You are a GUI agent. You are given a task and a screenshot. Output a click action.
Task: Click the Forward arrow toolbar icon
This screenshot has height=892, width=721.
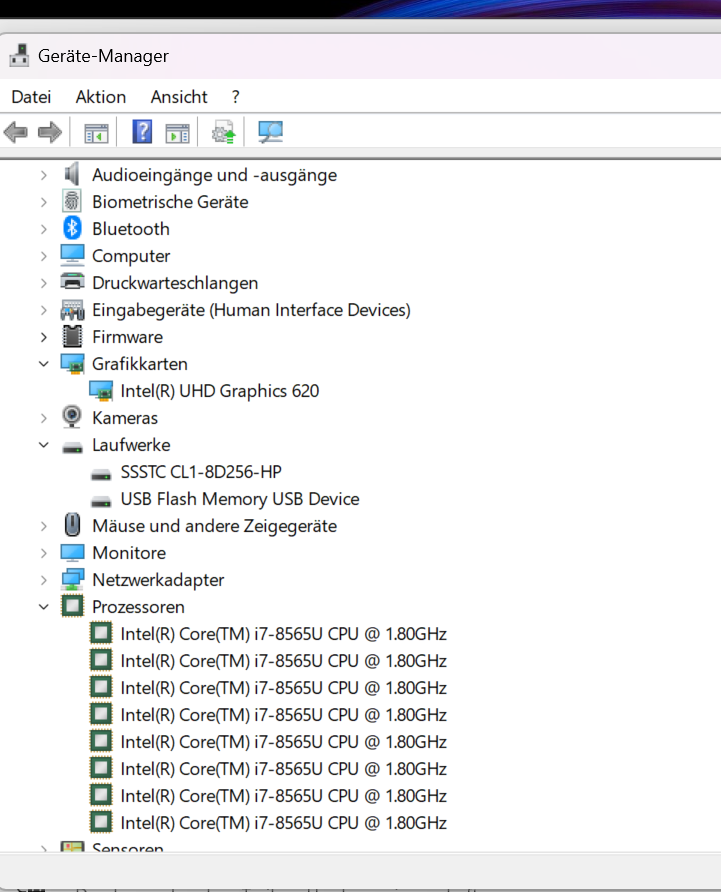tap(50, 133)
